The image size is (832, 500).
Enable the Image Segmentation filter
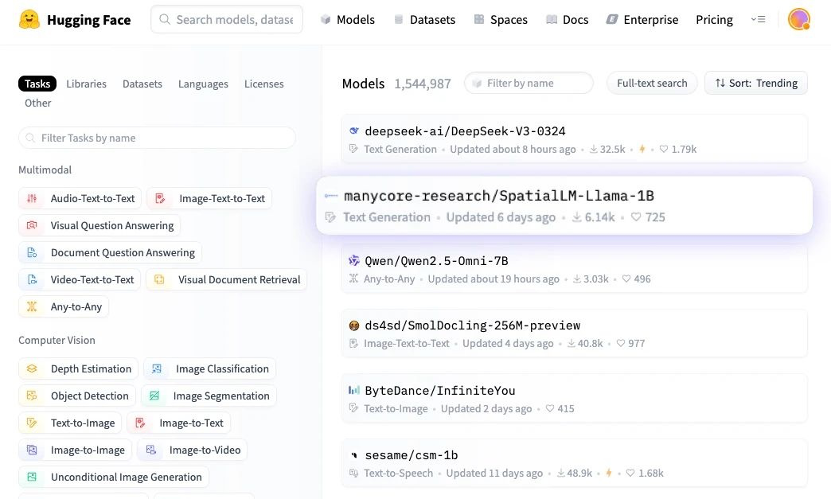210,396
